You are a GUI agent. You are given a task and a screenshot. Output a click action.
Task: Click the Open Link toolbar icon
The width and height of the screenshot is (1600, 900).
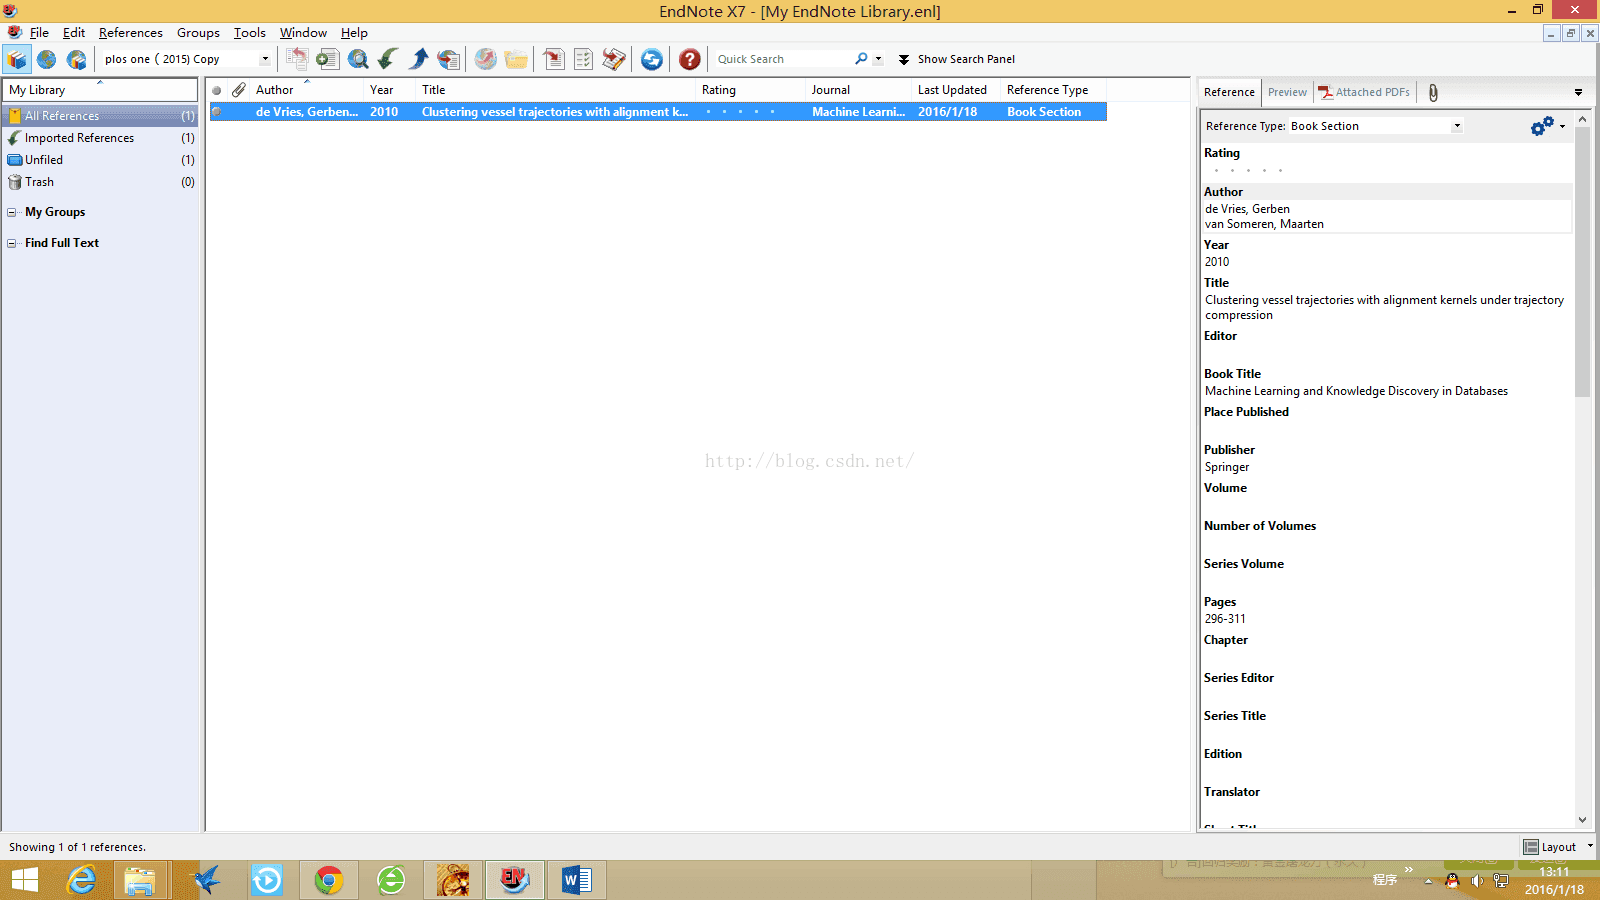pyautogui.click(x=485, y=59)
